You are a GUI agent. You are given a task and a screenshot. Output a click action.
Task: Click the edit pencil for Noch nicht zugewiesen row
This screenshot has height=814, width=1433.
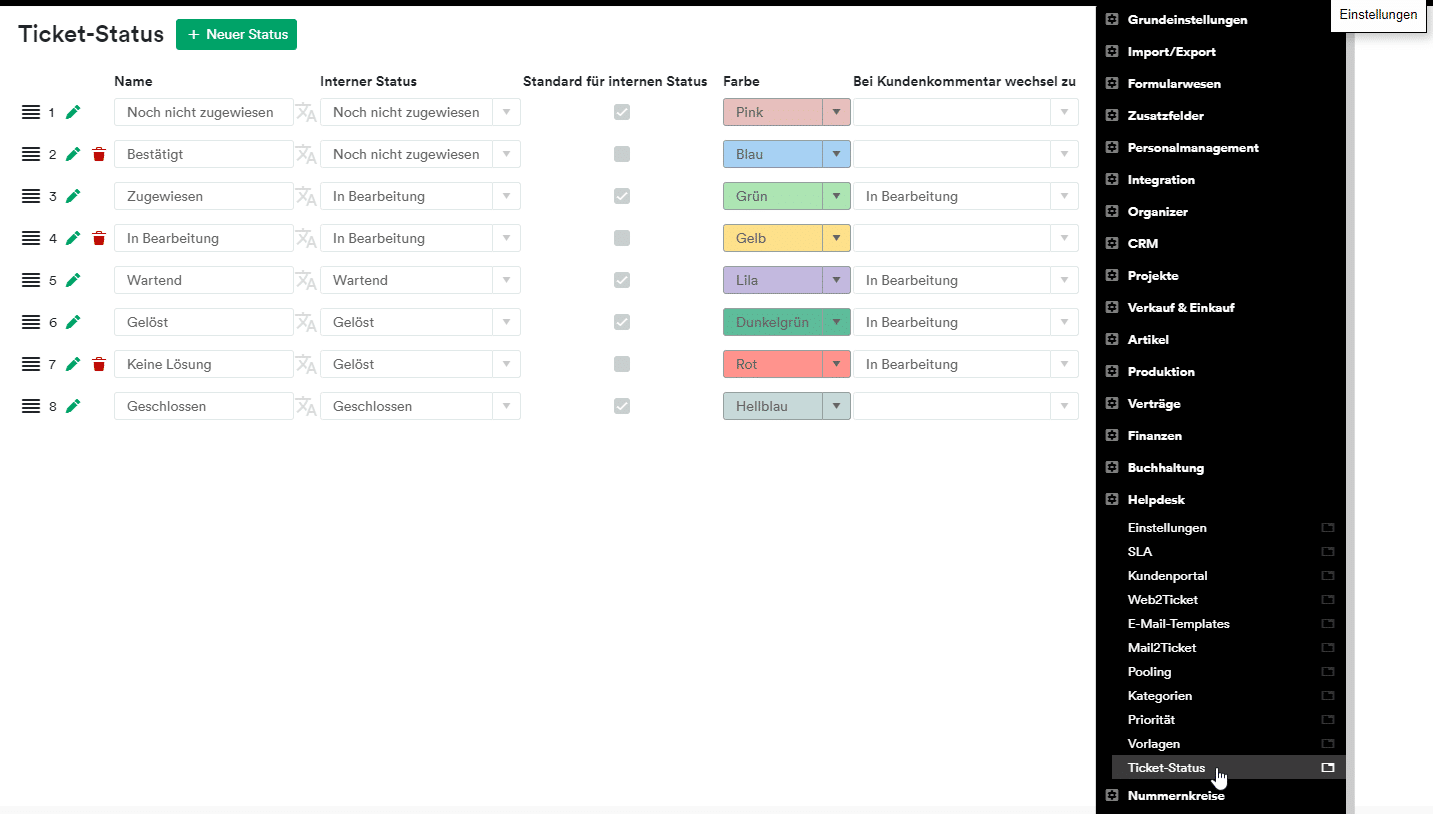pyautogui.click(x=72, y=112)
